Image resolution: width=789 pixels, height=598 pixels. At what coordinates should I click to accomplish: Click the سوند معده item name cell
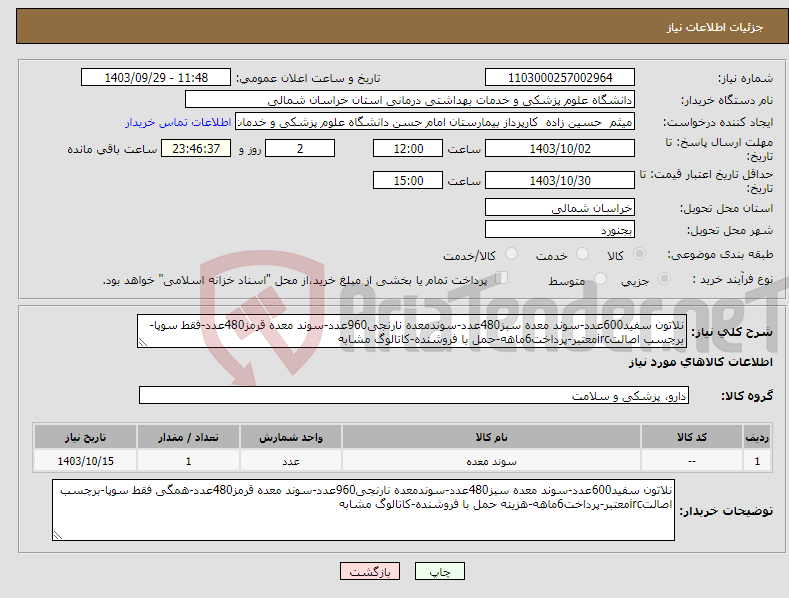(491, 461)
